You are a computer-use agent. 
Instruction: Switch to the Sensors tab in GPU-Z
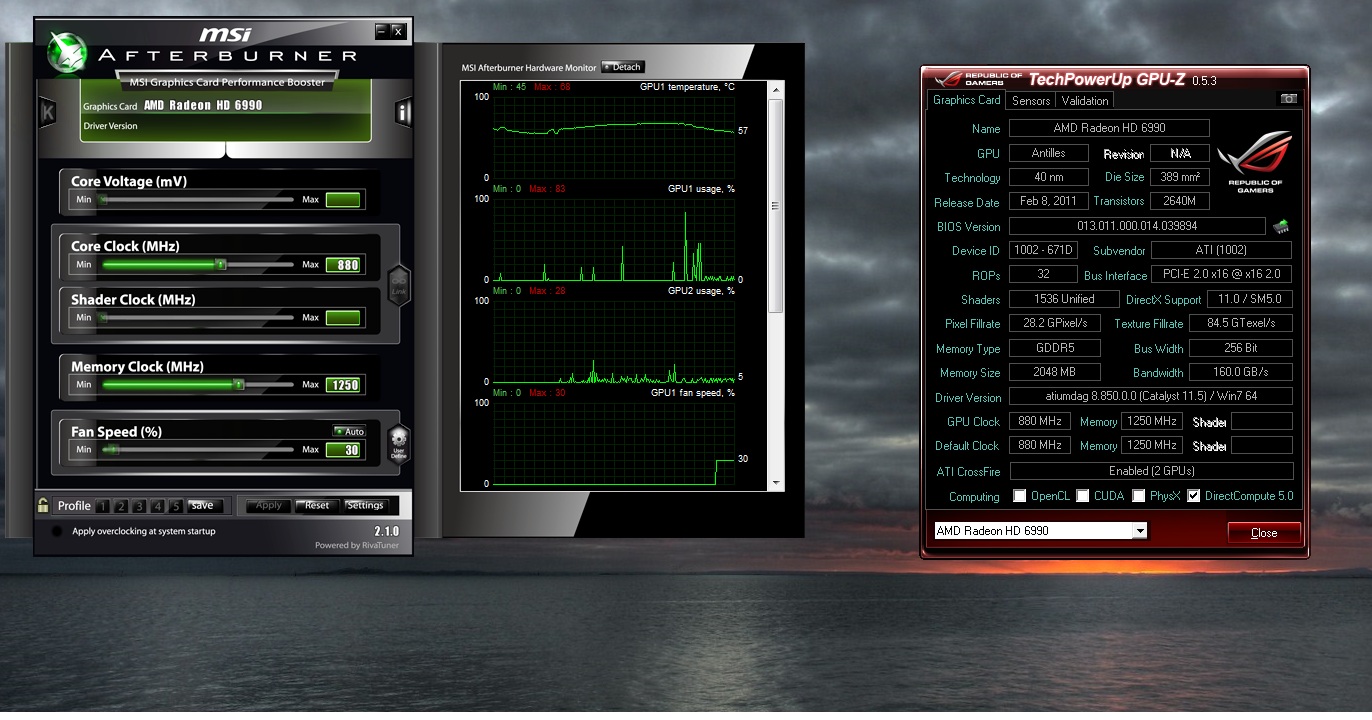pyautogui.click(x=1031, y=100)
